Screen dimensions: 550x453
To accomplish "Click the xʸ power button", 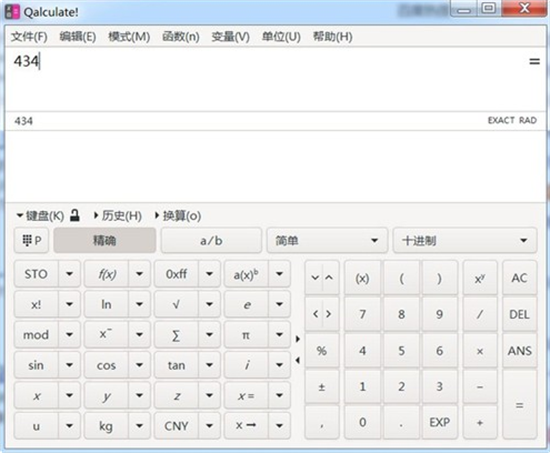I will click(x=480, y=278).
